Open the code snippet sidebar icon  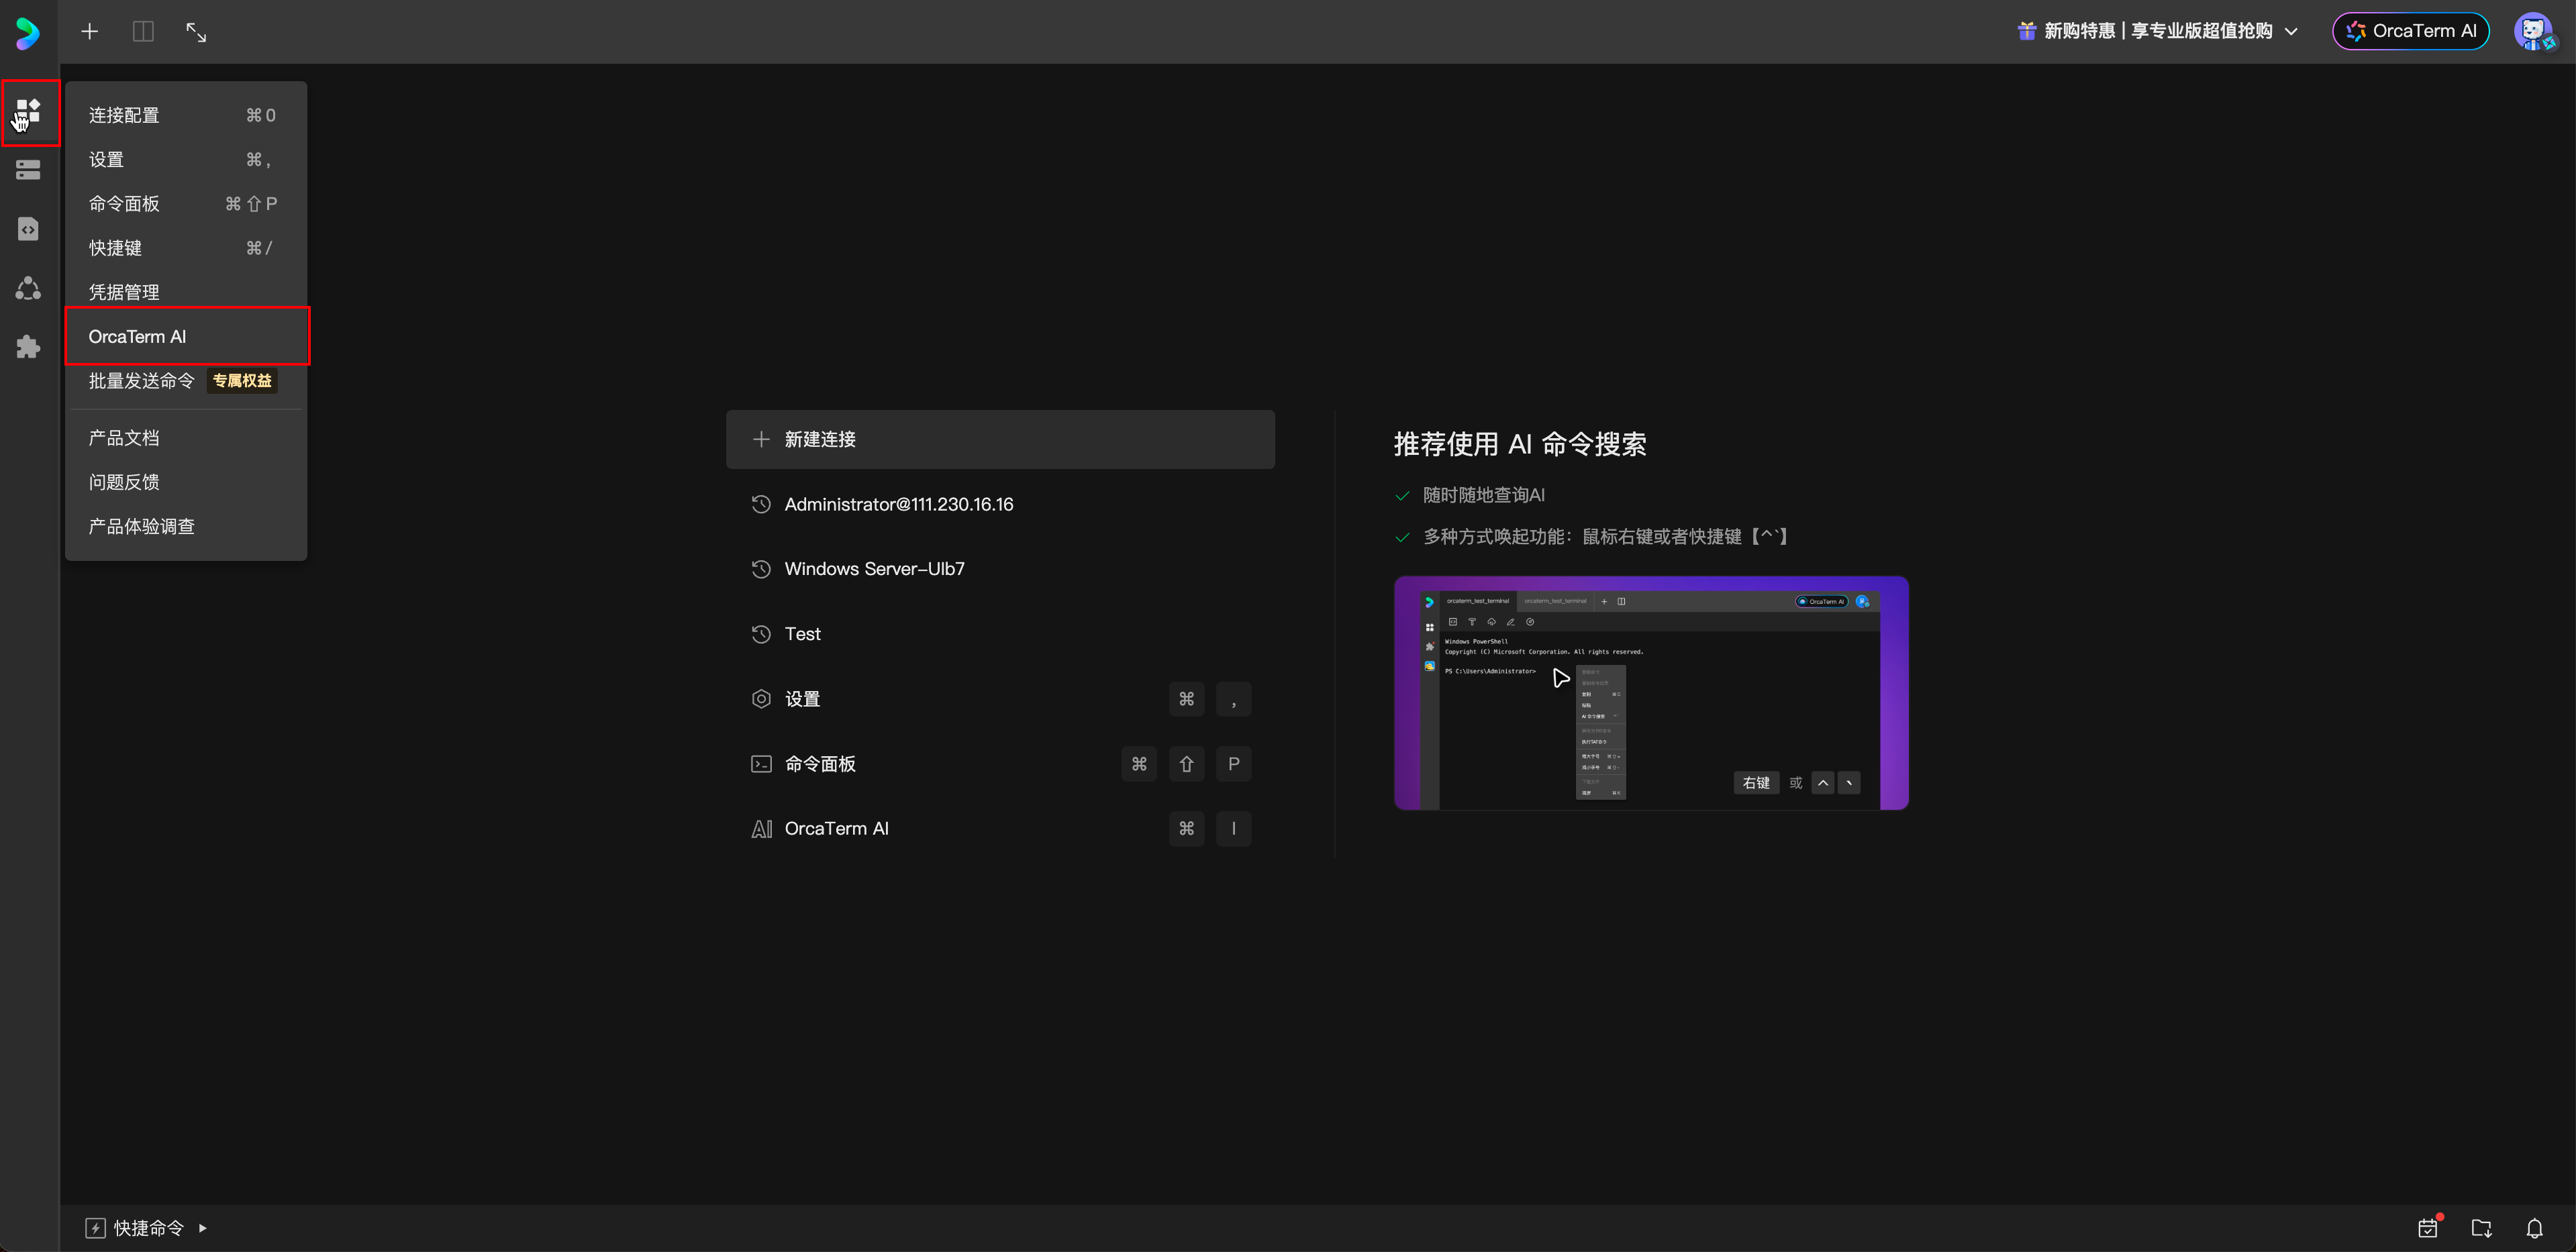[x=28, y=229]
